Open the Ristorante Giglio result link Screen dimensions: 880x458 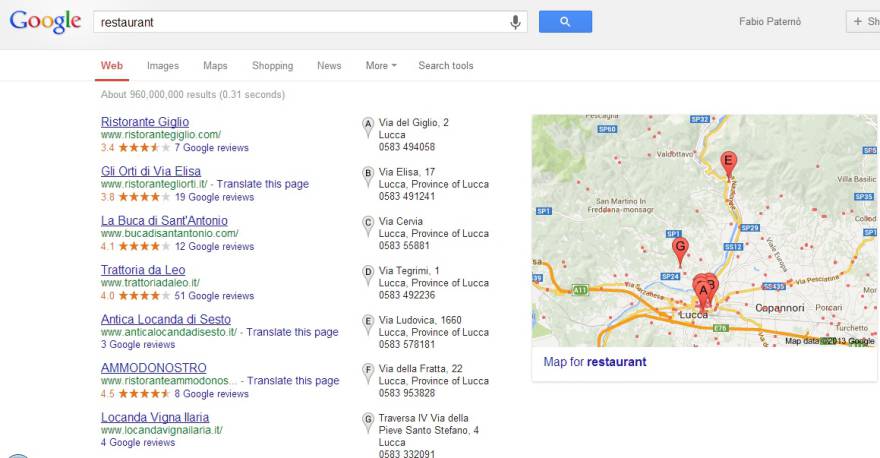pyautogui.click(x=145, y=122)
